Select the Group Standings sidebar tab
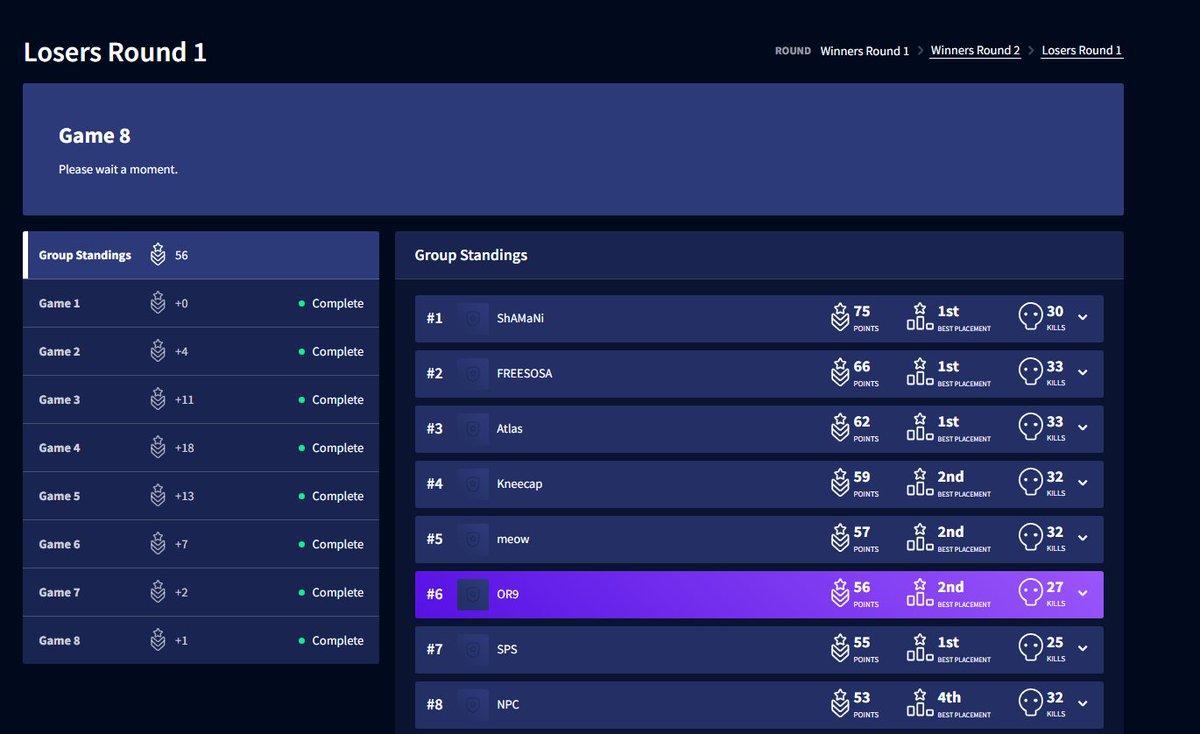Image resolution: width=1200 pixels, height=734 pixels. 201,255
